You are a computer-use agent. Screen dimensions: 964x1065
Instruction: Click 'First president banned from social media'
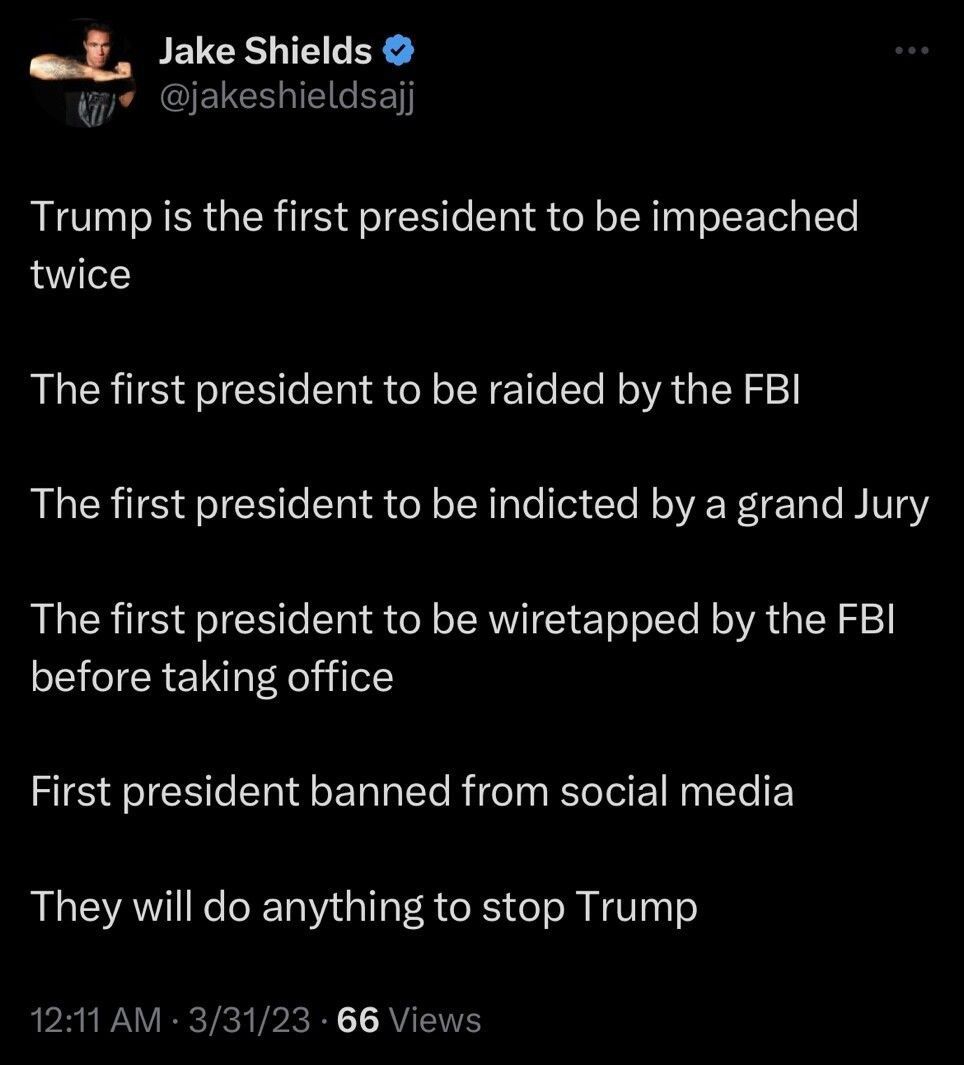click(412, 792)
